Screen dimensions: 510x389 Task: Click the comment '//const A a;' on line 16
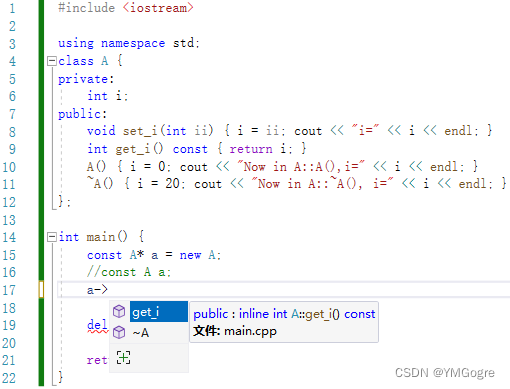[x=129, y=272]
